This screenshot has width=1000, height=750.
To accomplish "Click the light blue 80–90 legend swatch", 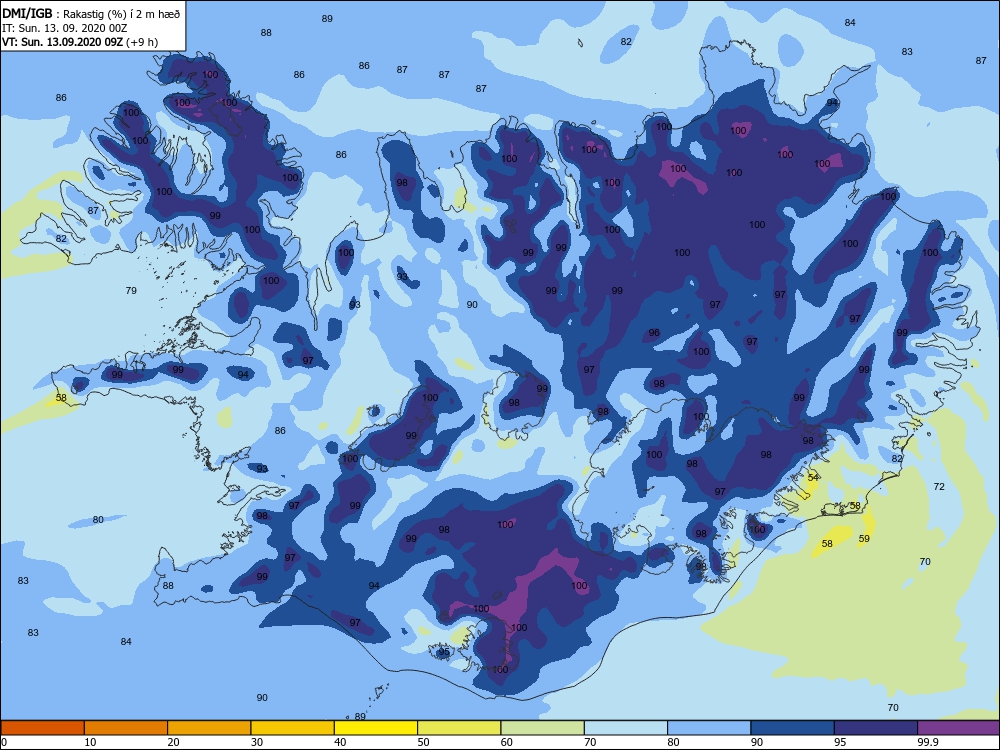I will 709,728.
